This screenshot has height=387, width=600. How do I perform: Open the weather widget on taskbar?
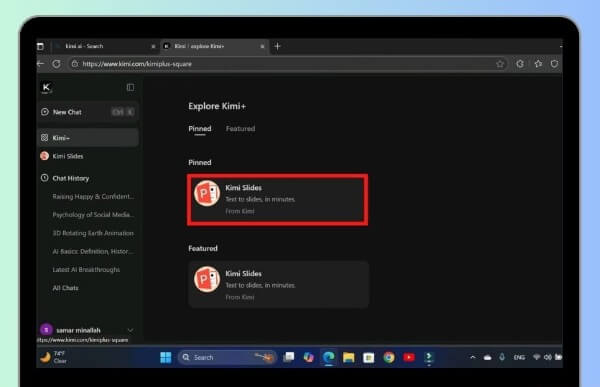(x=54, y=357)
